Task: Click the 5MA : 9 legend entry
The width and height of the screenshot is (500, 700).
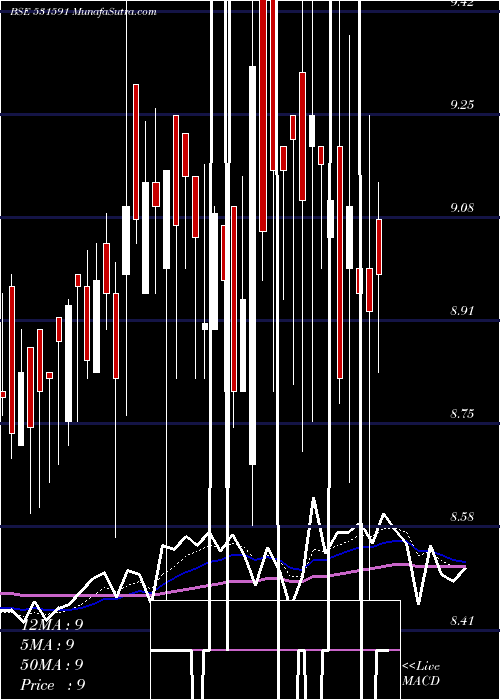Action: (x=47, y=645)
